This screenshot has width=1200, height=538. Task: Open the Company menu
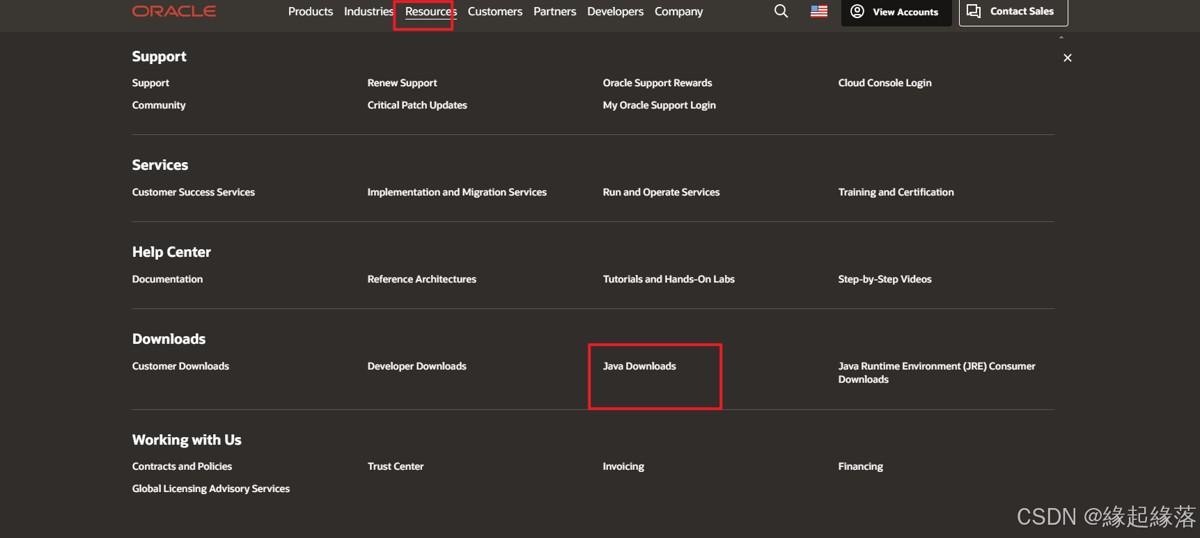678,12
